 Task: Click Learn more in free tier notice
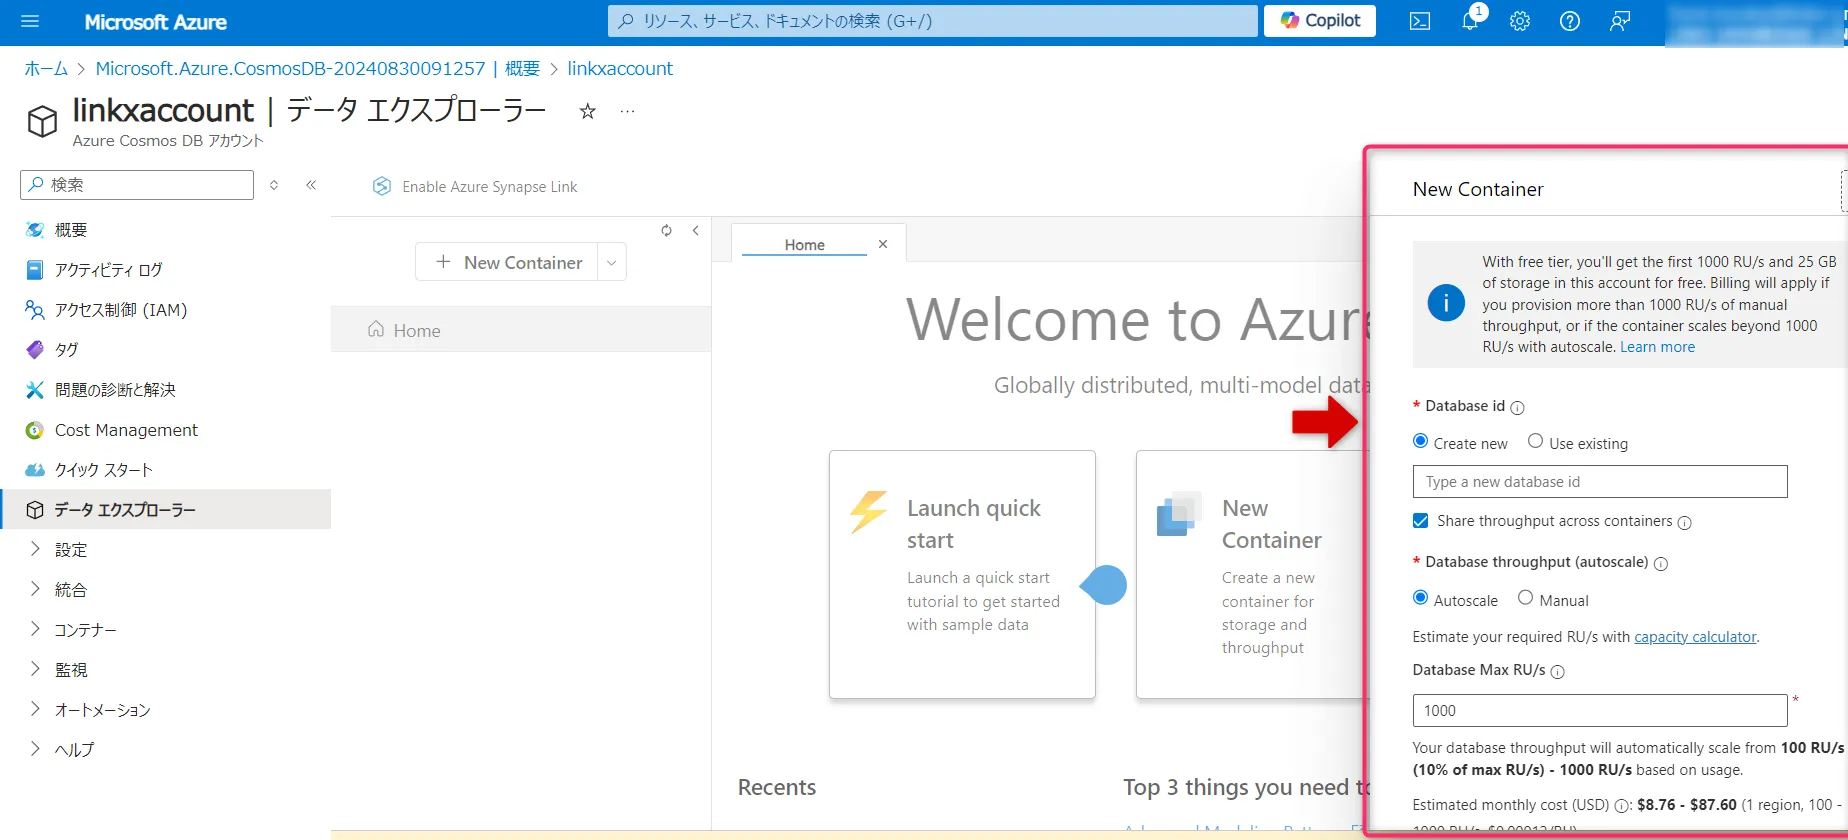click(1657, 347)
